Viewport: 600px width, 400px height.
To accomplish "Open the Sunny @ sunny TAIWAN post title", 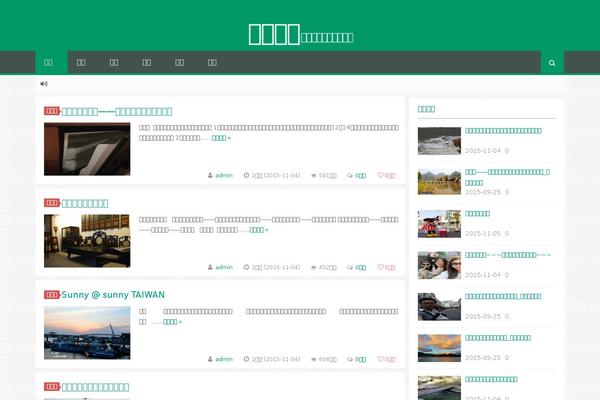I will (113, 295).
